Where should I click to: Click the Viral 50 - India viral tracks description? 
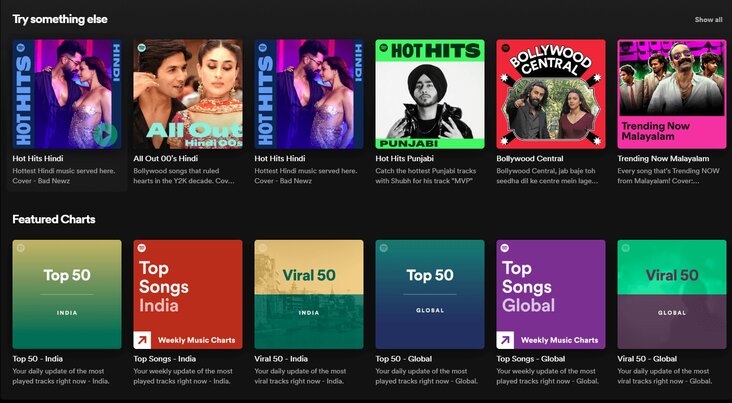tap(300, 376)
